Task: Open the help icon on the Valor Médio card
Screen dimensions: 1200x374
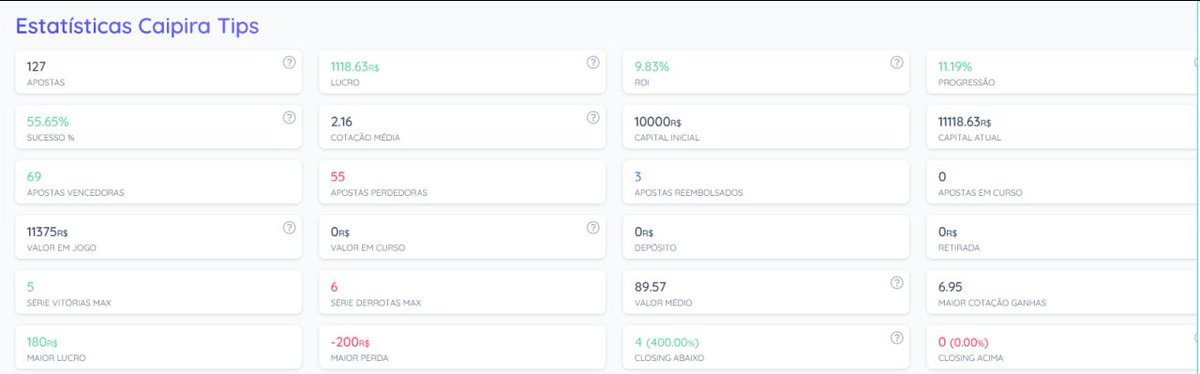Action: (896, 282)
